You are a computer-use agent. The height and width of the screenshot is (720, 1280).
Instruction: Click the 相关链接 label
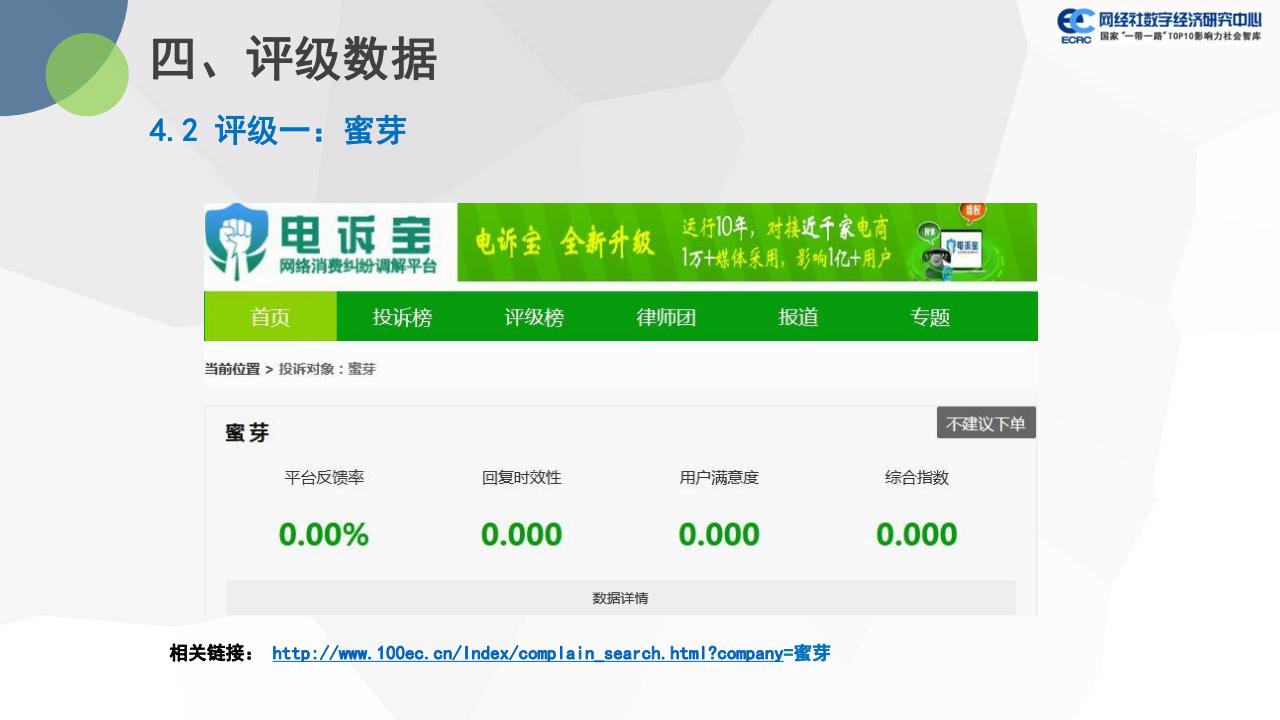pyautogui.click(x=212, y=653)
